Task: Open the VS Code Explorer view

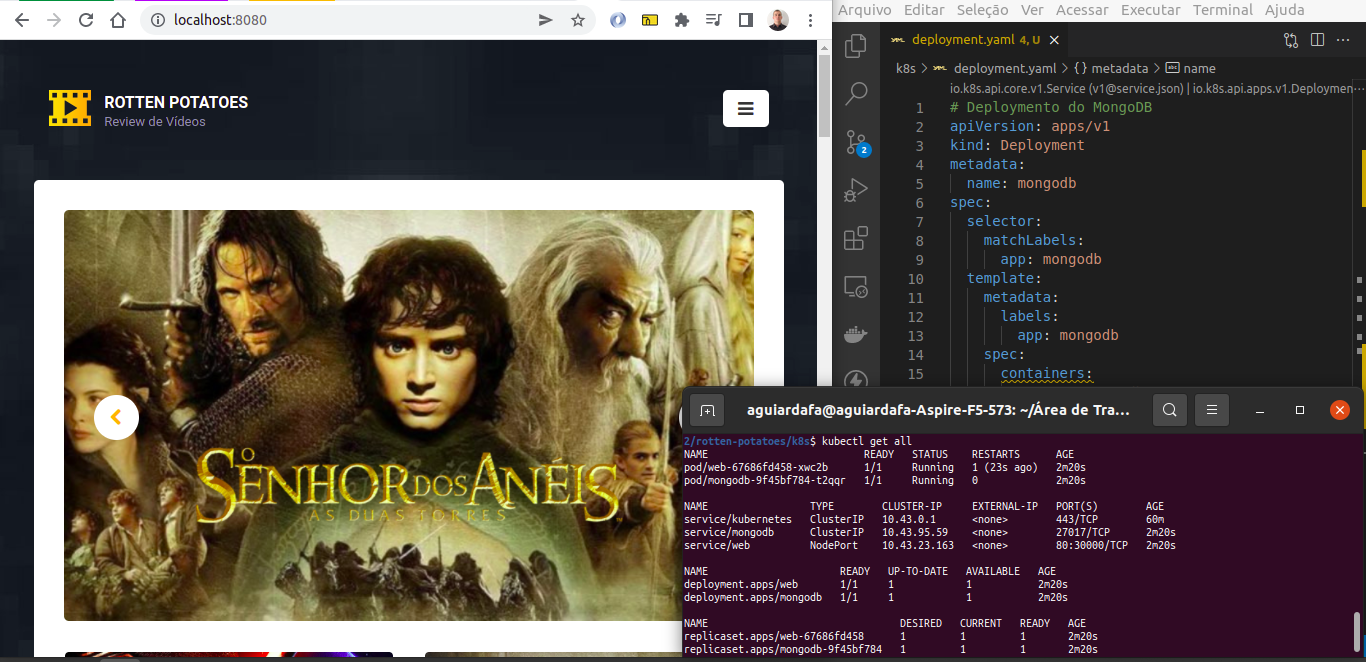Action: (x=856, y=46)
